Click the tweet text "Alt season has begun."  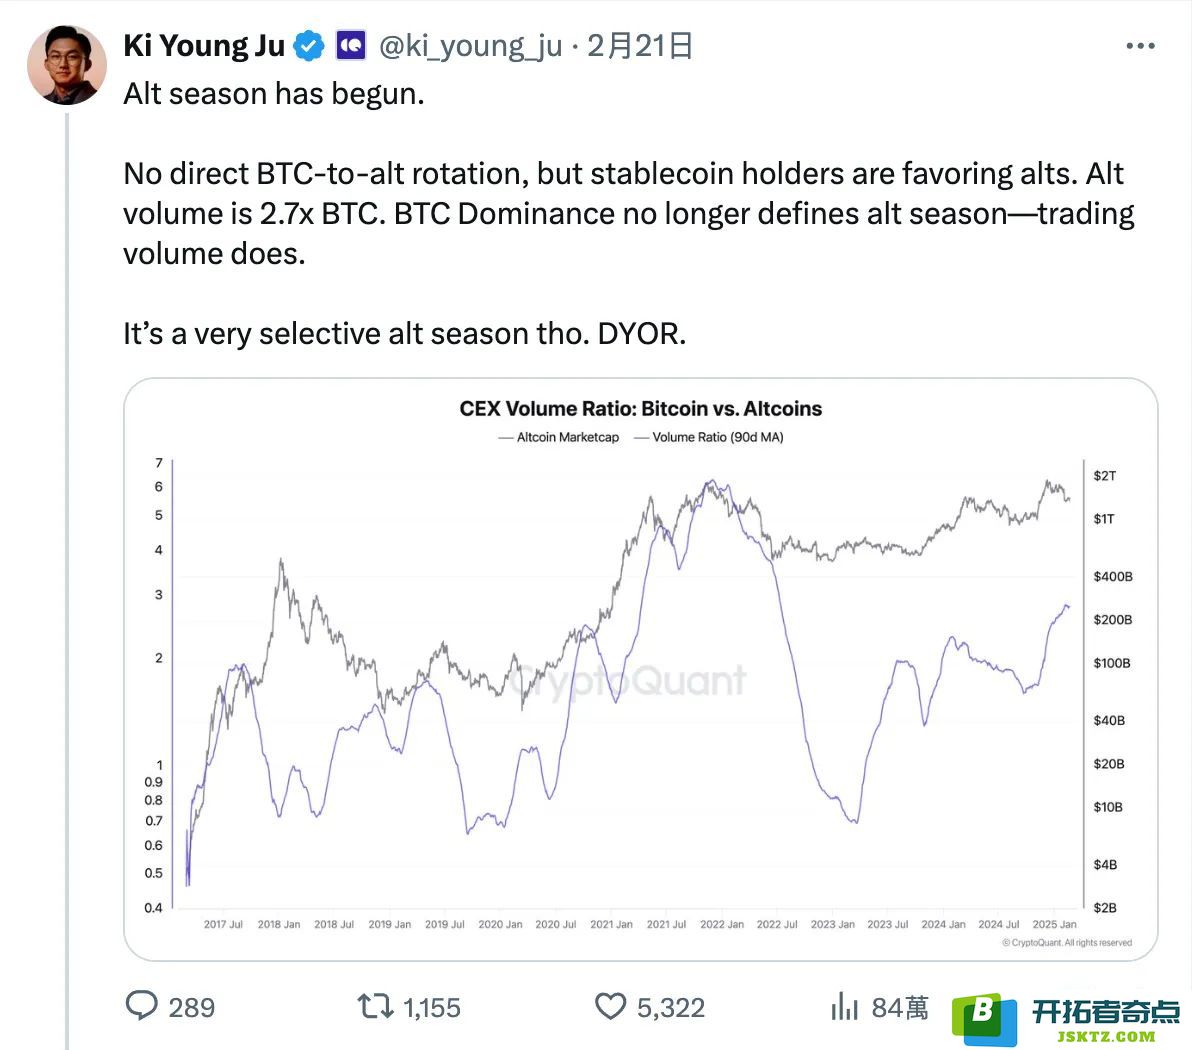[274, 94]
